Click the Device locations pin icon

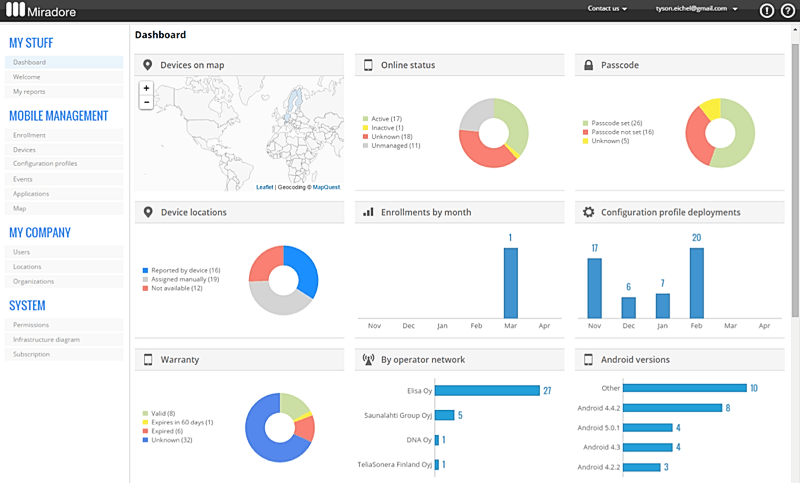(x=148, y=212)
